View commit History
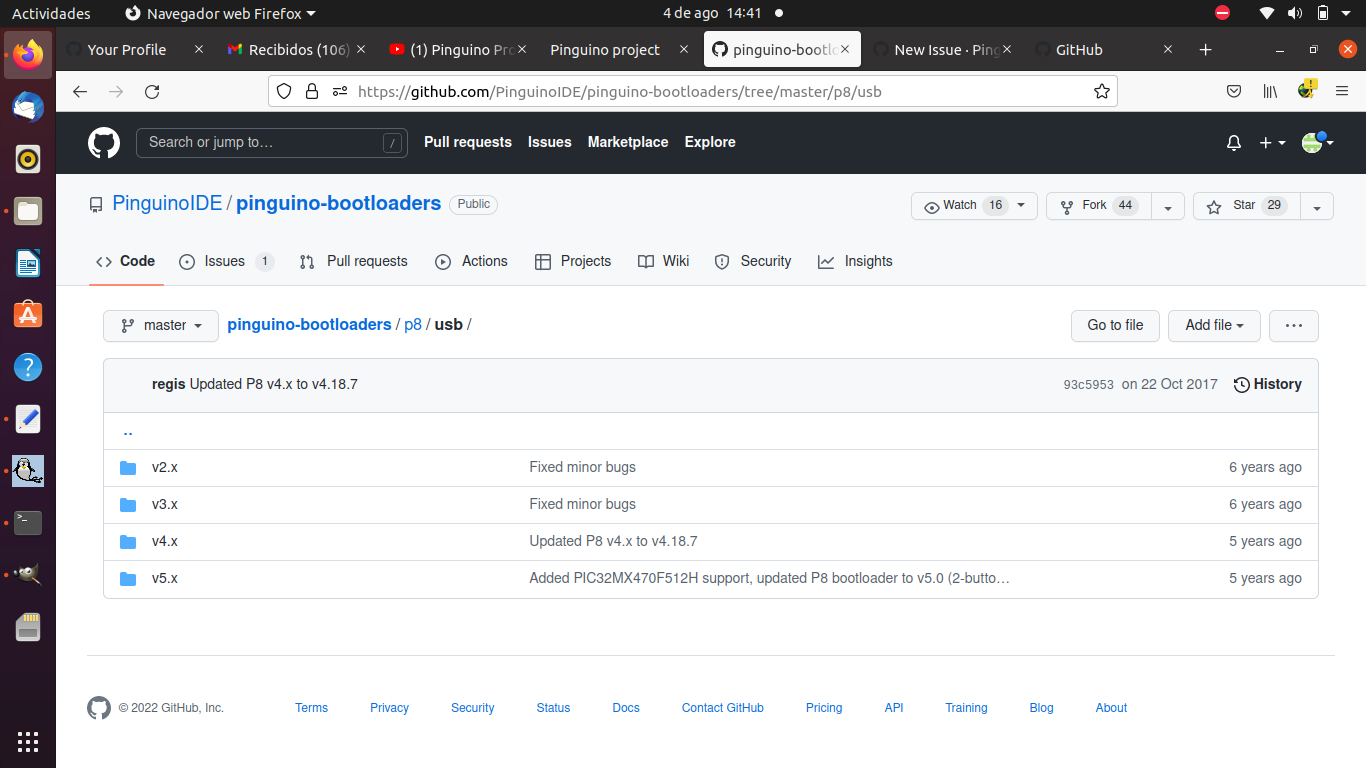This screenshot has width=1366, height=768. [x=1268, y=385]
